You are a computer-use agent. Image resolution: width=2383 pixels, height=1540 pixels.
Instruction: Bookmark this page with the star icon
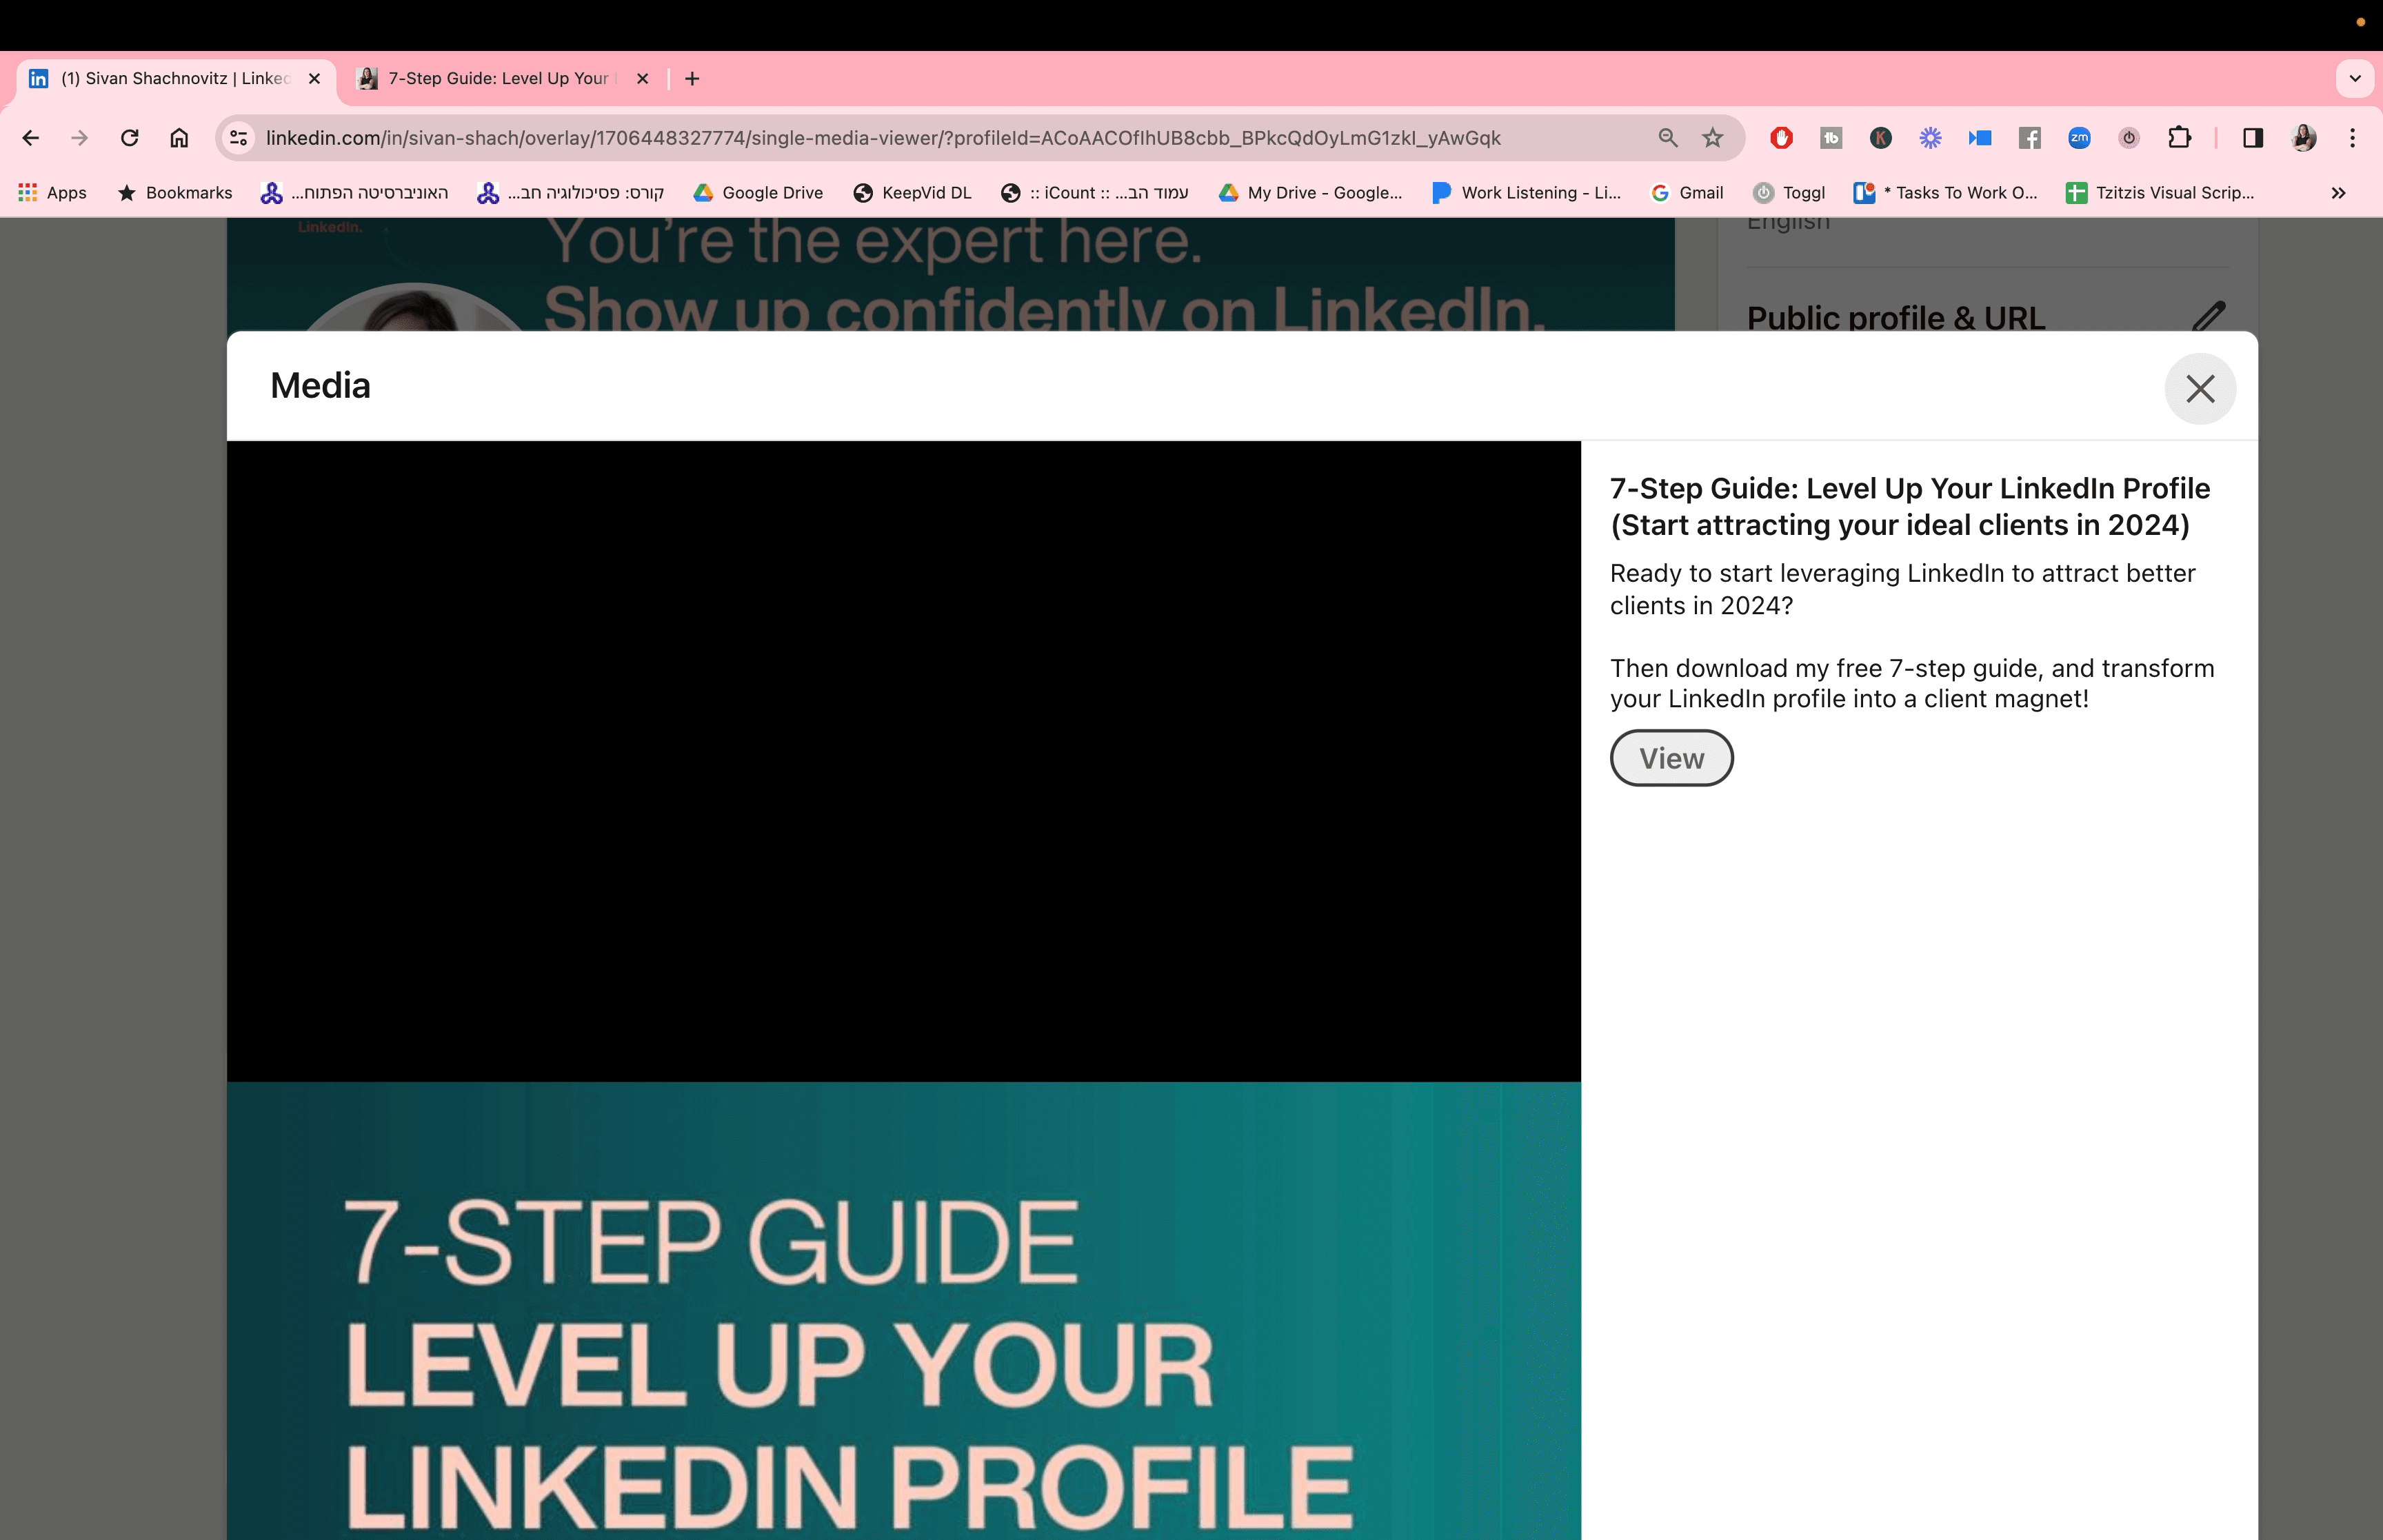(1713, 138)
